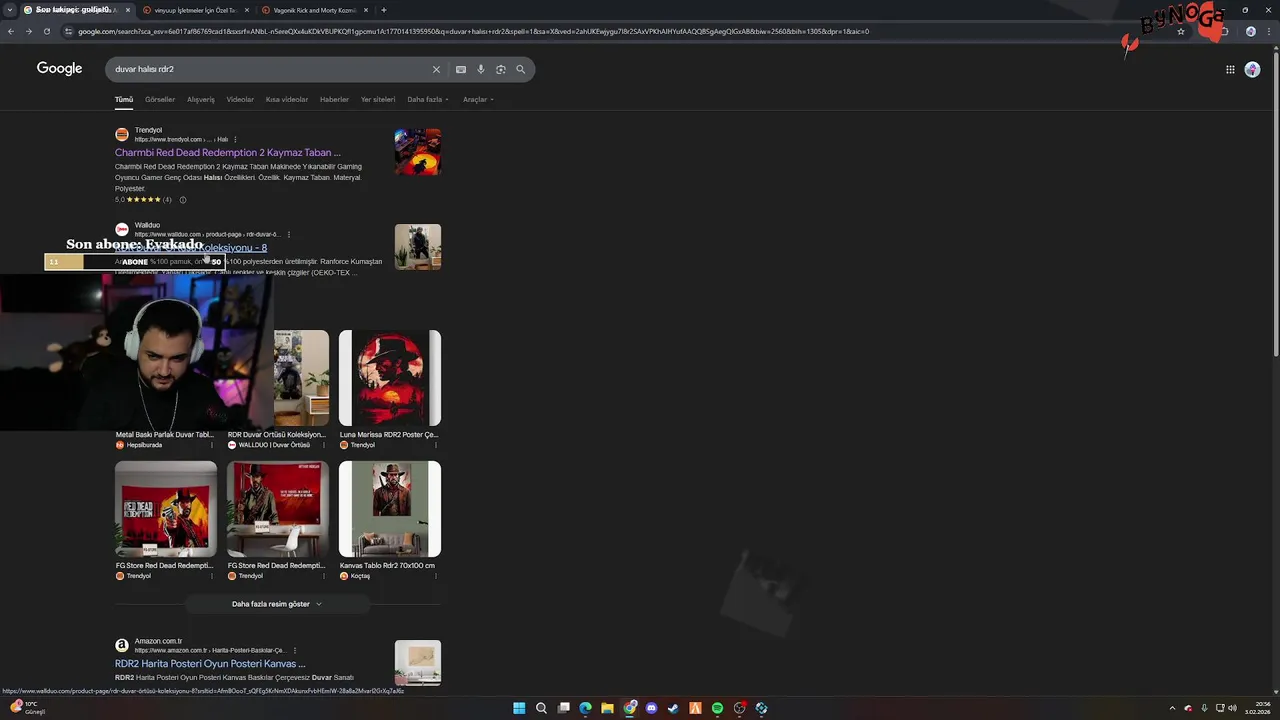Open Chrome extensions puzzle icon

point(1224,31)
